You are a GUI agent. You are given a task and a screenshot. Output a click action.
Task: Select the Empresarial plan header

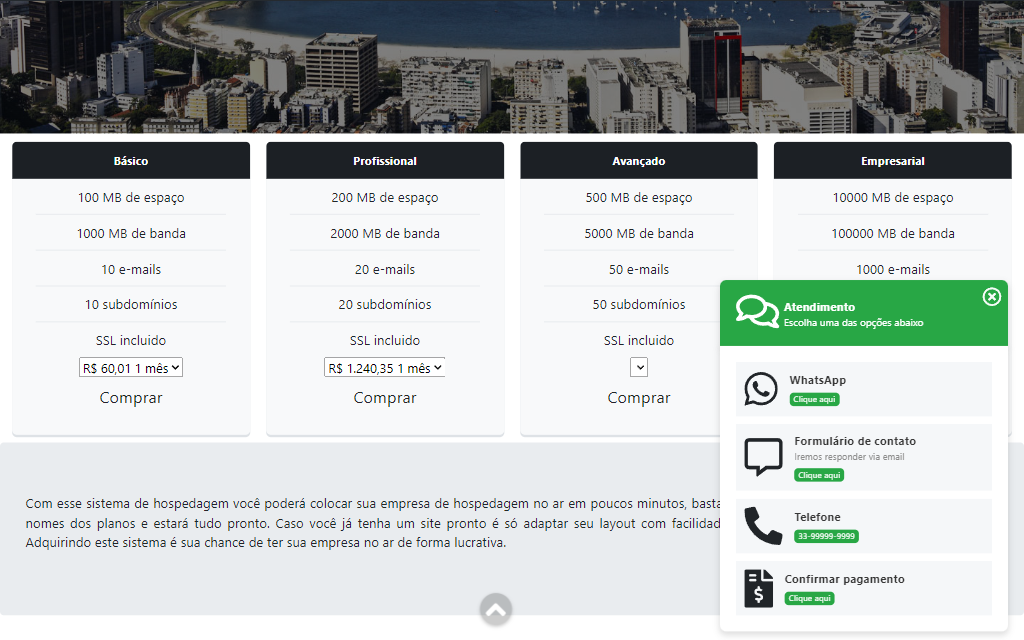tap(892, 161)
